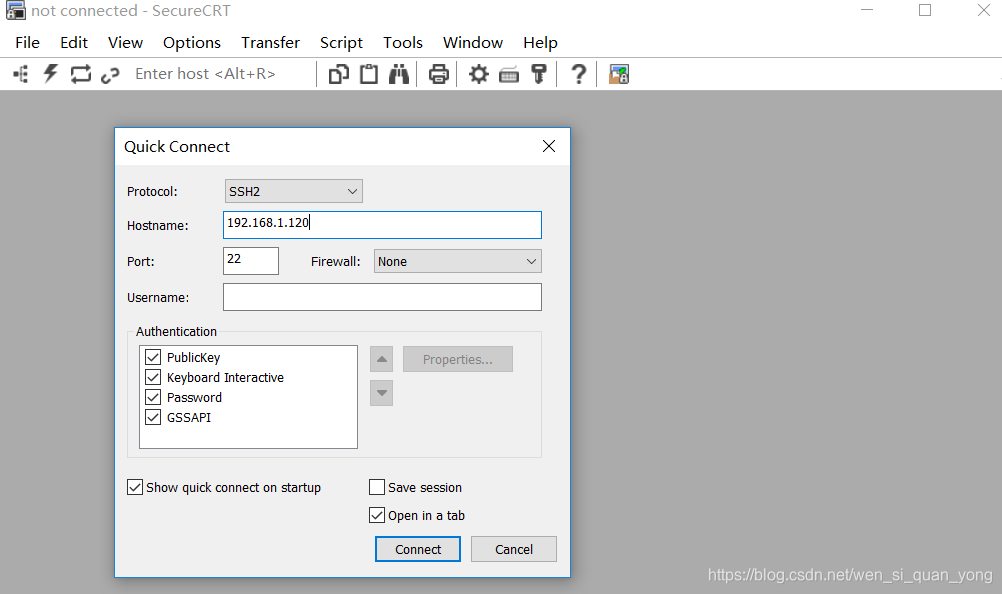The image size is (1002, 594).
Task: Open the File menu
Action: [27, 42]
